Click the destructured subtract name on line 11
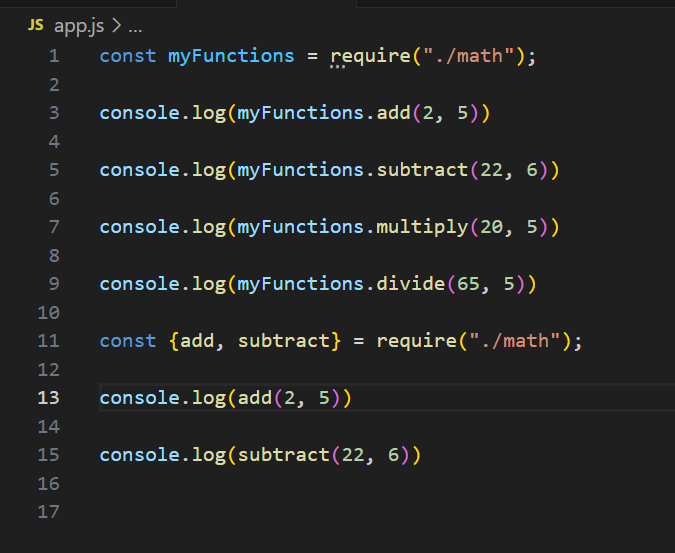 [284, 341]
